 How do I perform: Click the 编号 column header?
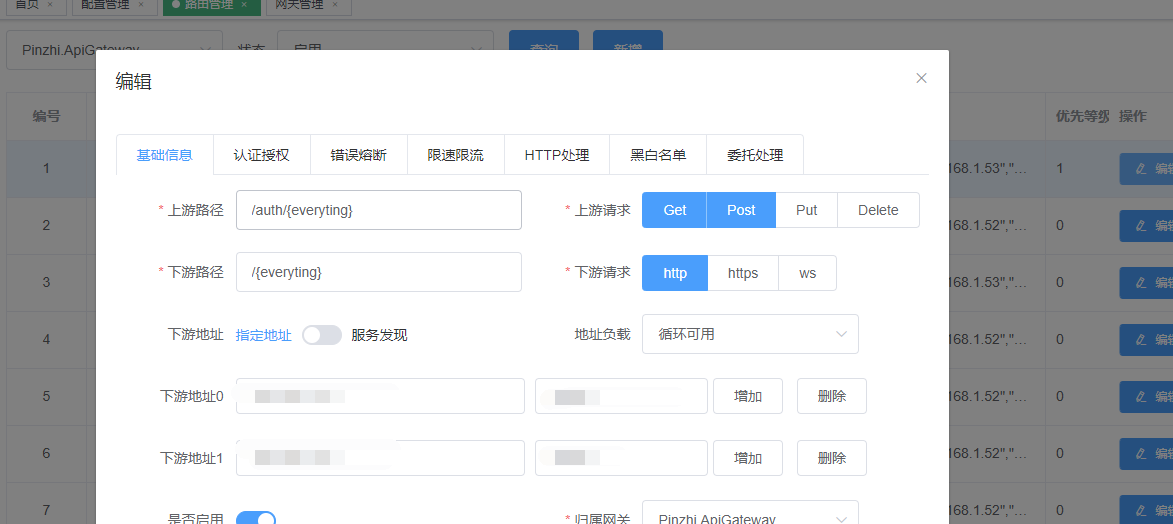click(x=46, y=116)
